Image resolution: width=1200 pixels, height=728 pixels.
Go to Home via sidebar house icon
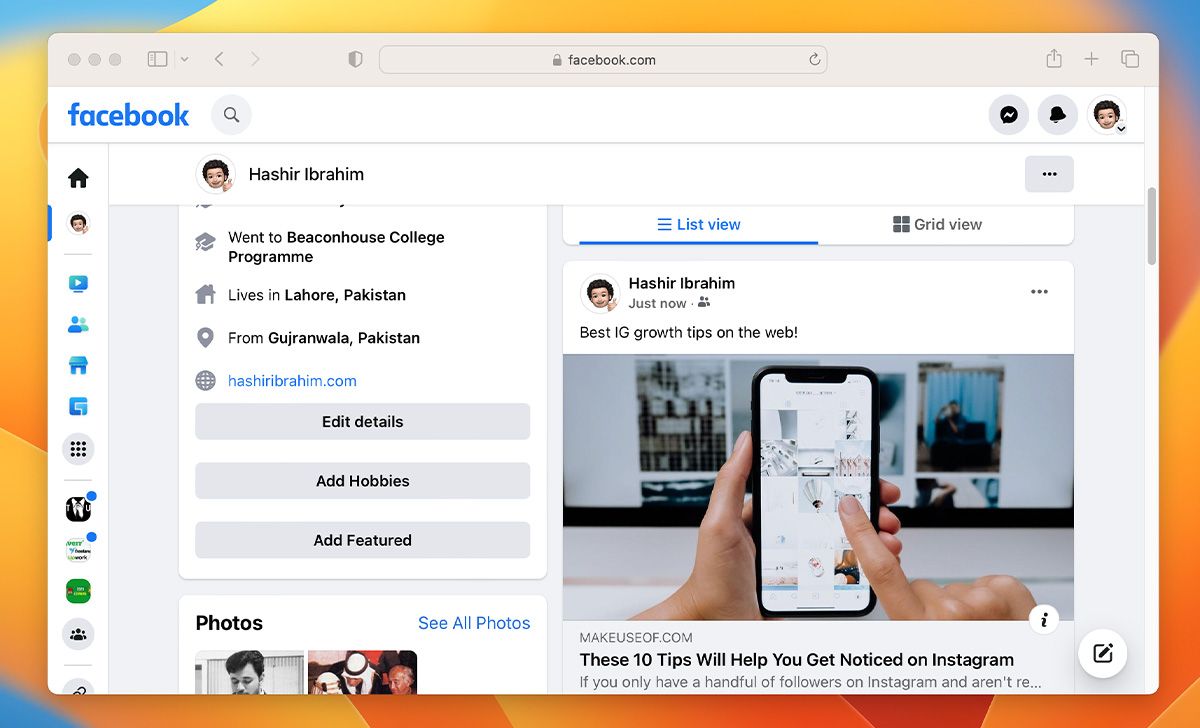point(78,178)
